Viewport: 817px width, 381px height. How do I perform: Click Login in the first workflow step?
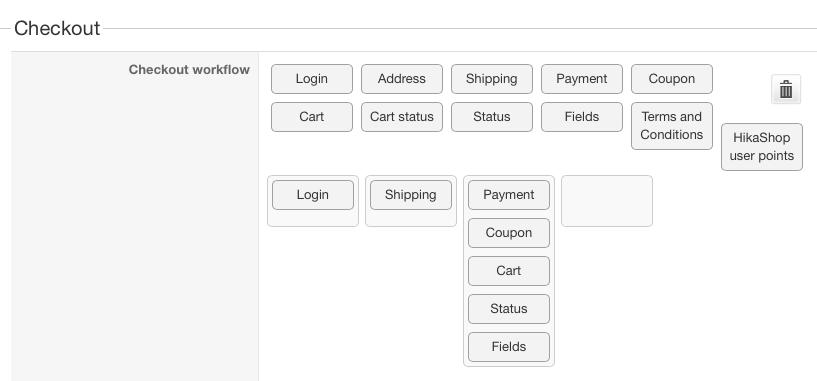click(x=313, y=195)
